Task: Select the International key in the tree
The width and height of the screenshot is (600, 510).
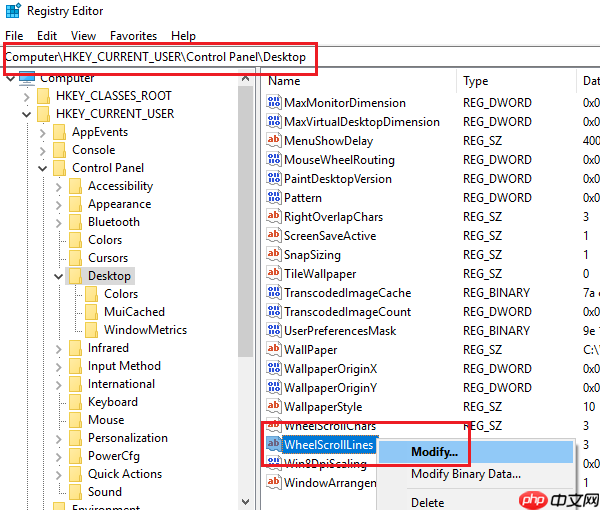Action: 121,384
